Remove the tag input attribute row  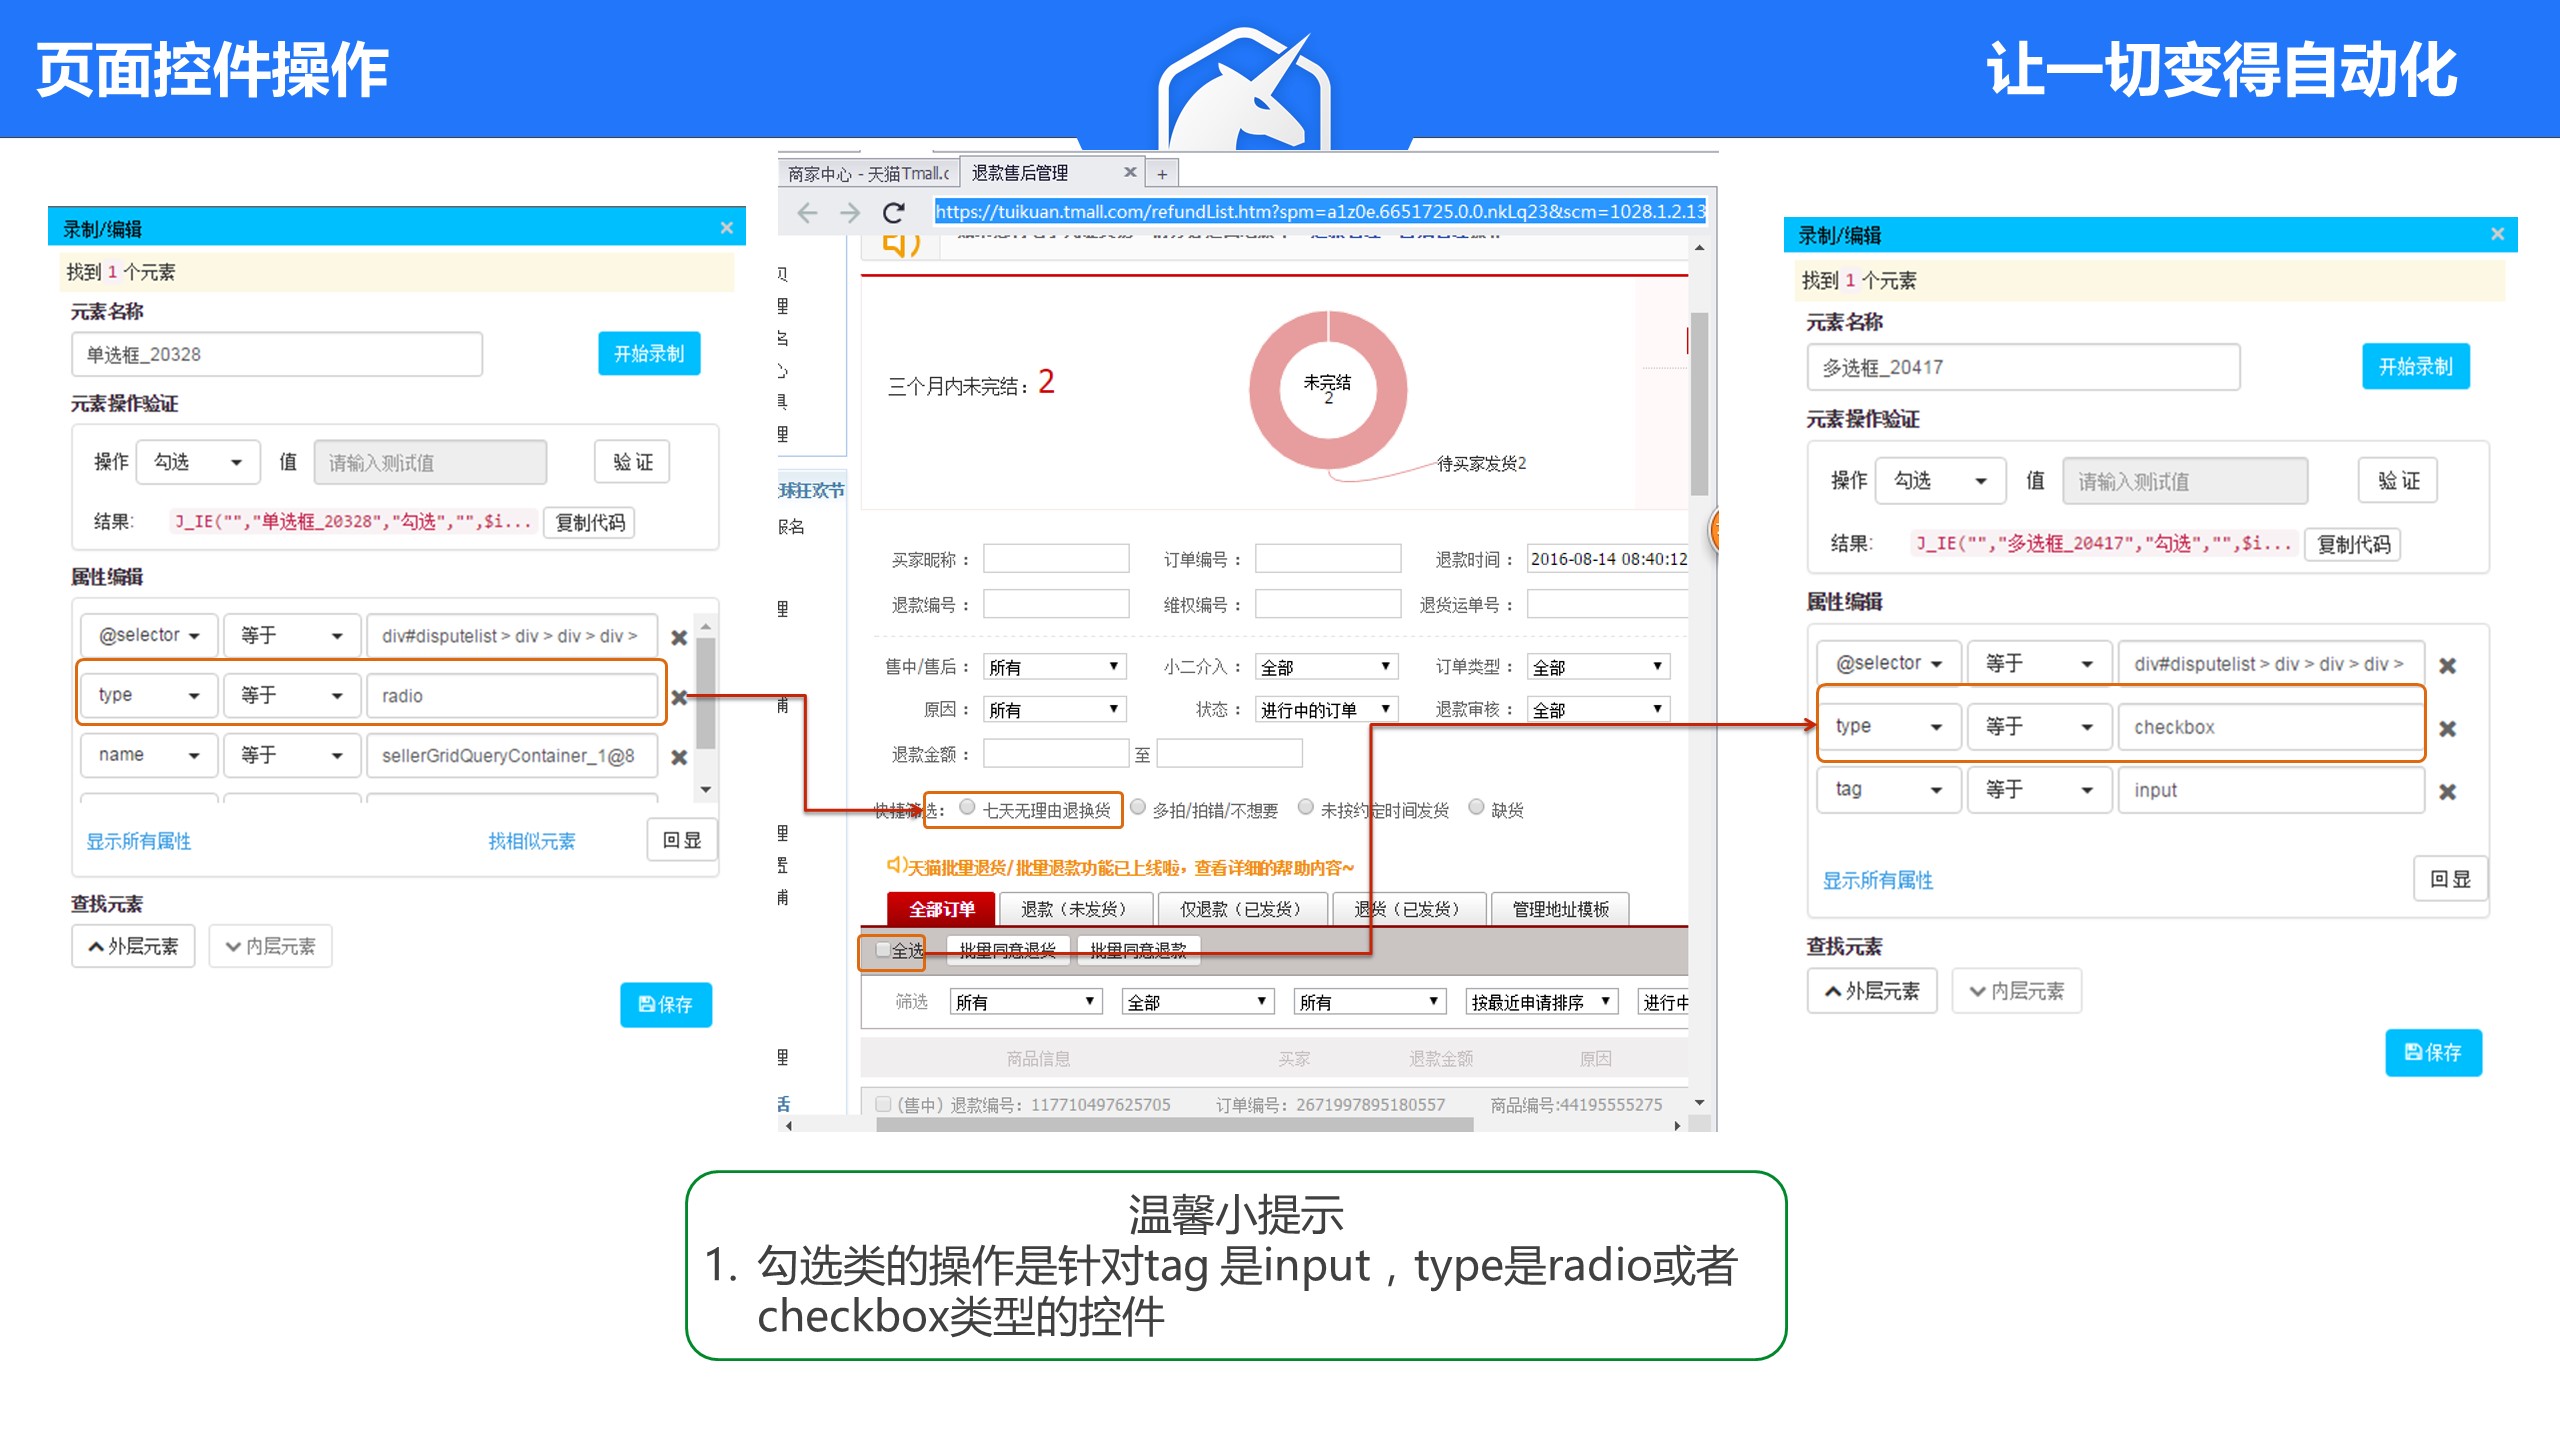pos(2447,792)
